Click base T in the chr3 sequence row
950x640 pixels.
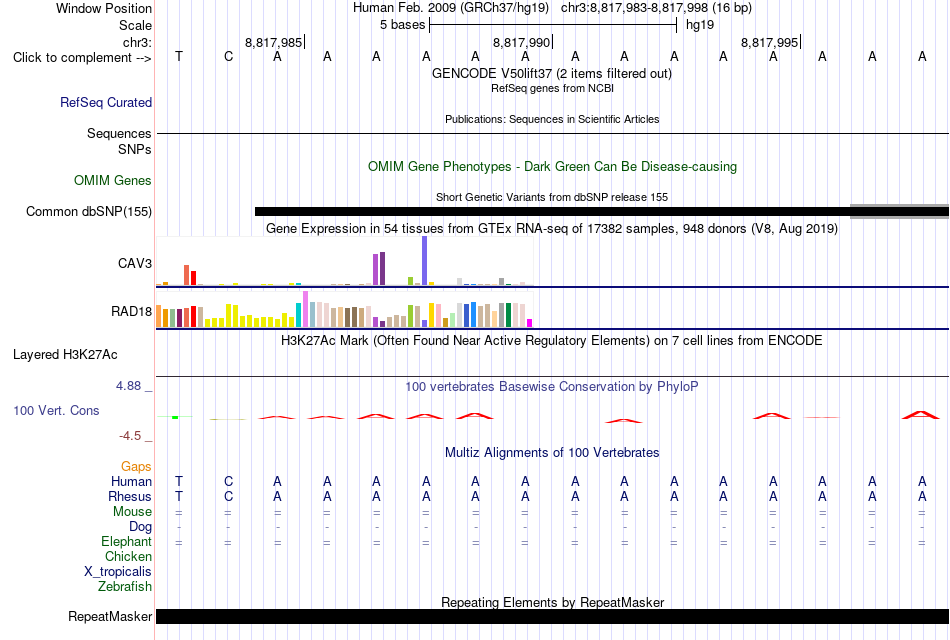(x=179, y=56)
